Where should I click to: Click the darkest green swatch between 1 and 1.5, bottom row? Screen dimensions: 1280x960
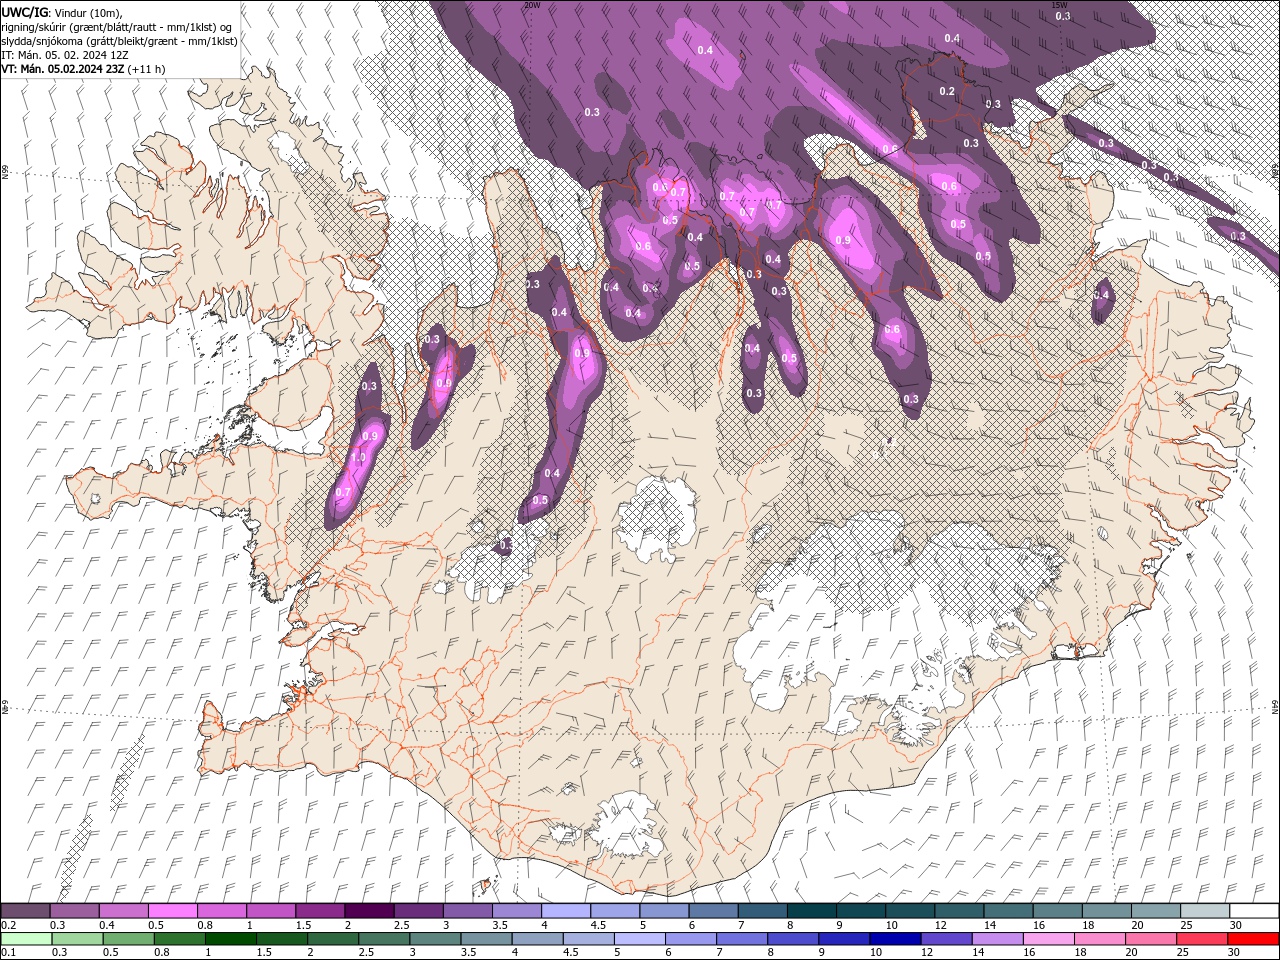point(231,938)
